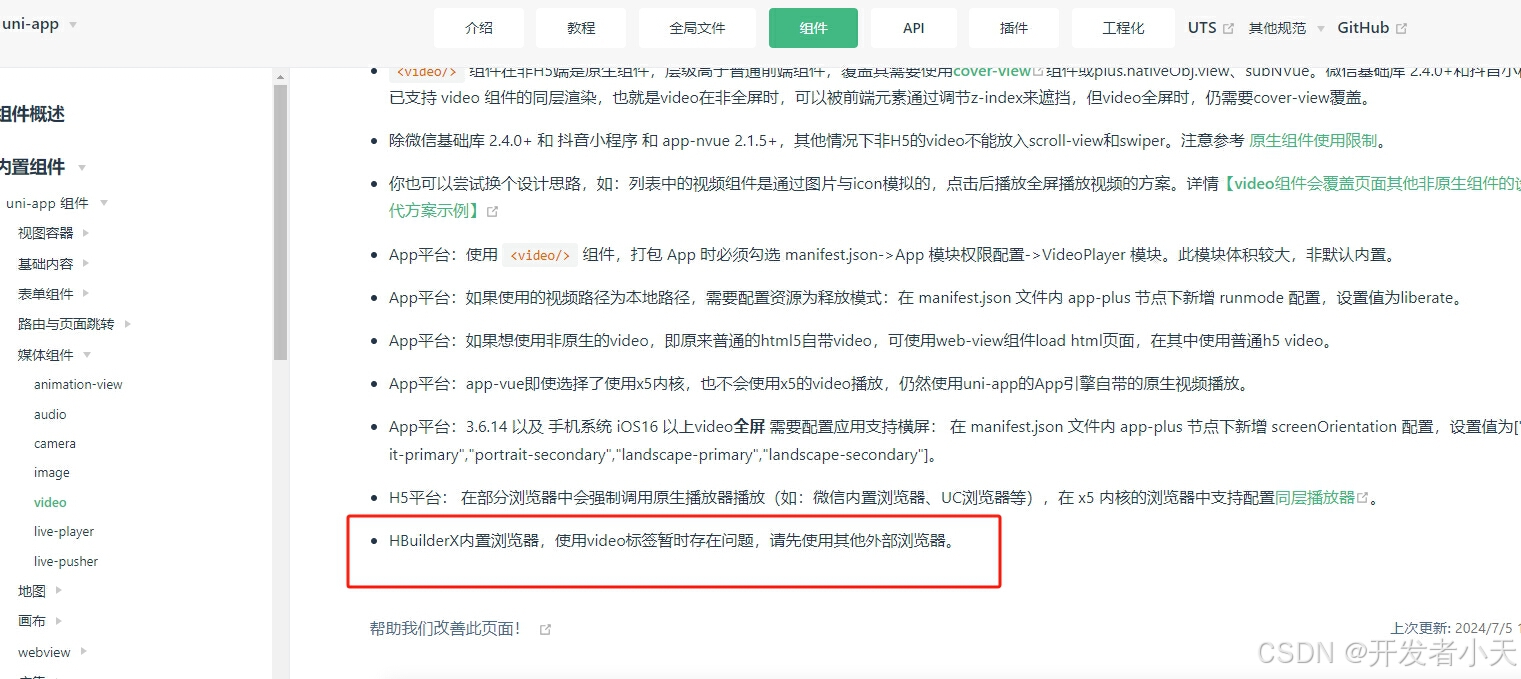
Task: Expand the webview tree arrow
Action: [x=84, y=652]
